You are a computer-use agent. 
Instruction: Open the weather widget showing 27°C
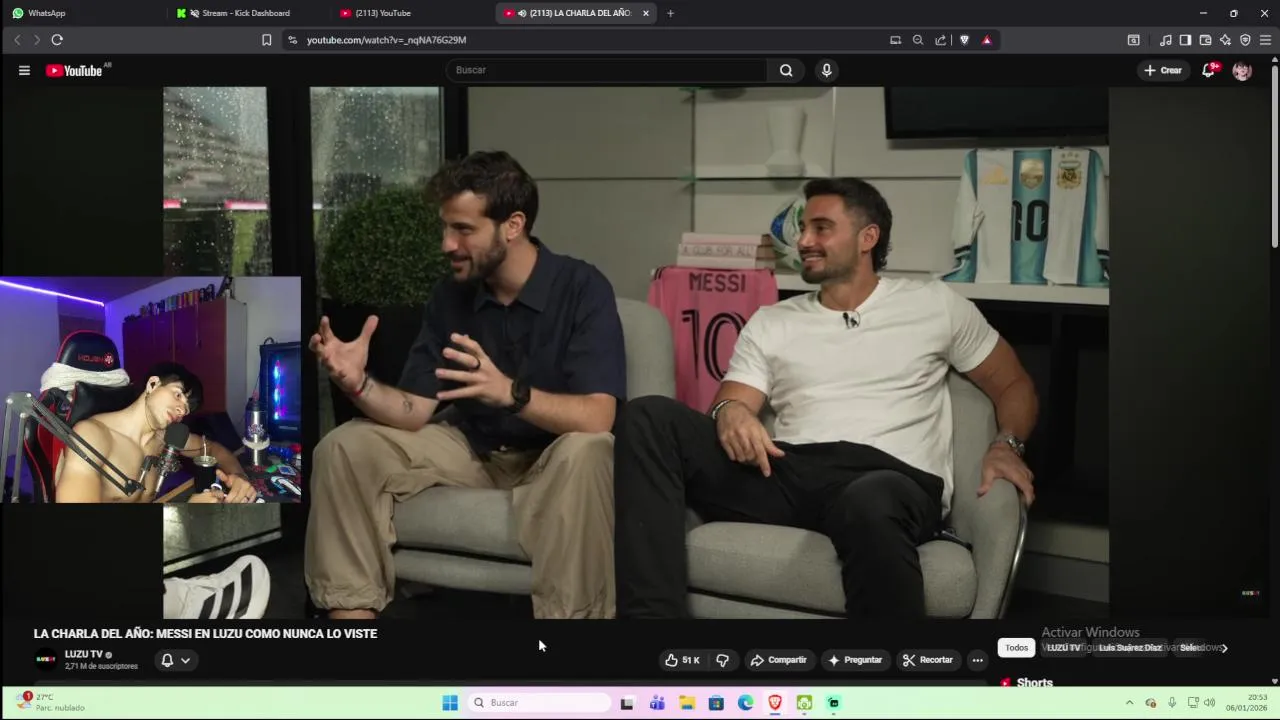coord(50,702)
